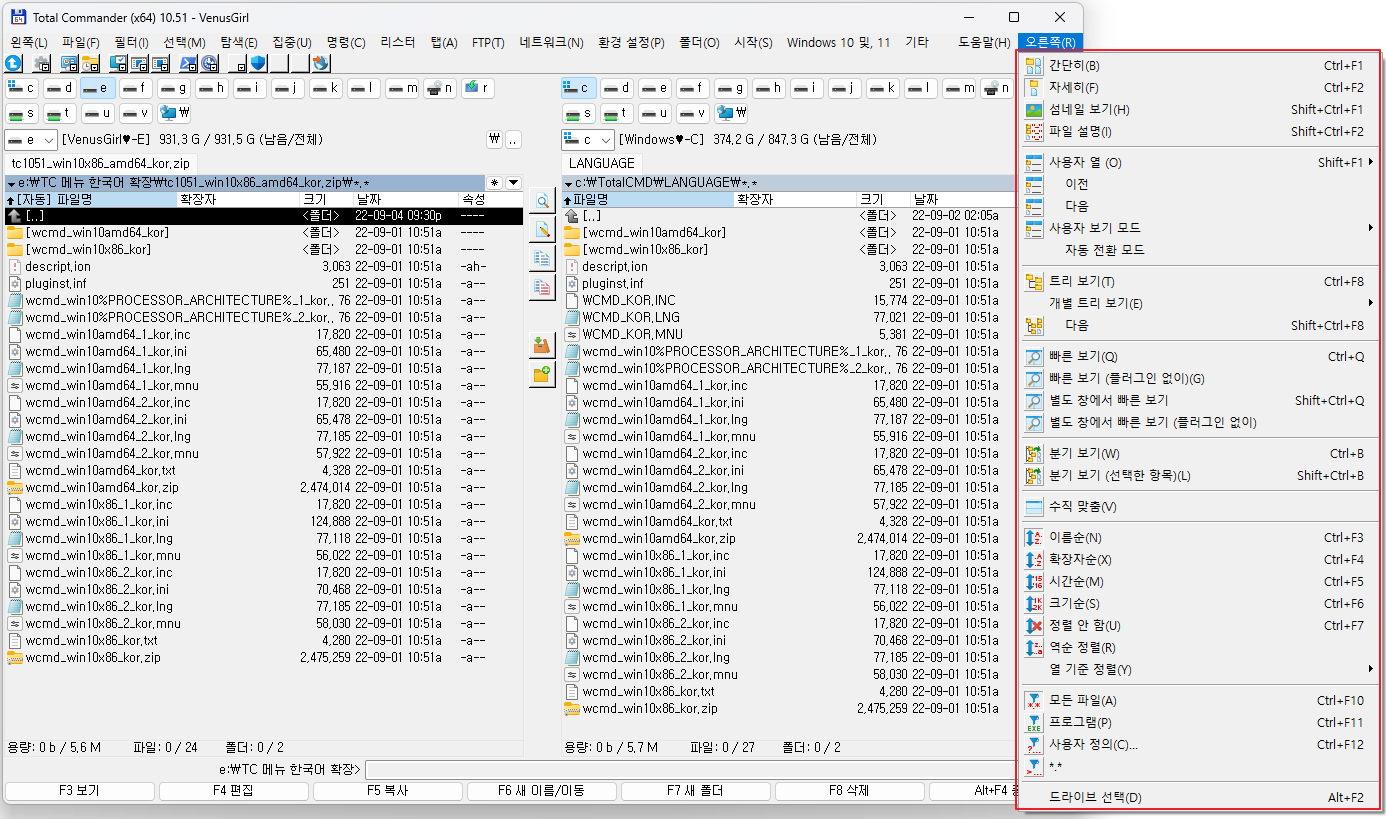Image resolution: width=1386 pixels, height=819 pixels.
Task: Select optical drive n in left panel
Action: point(439,88)
